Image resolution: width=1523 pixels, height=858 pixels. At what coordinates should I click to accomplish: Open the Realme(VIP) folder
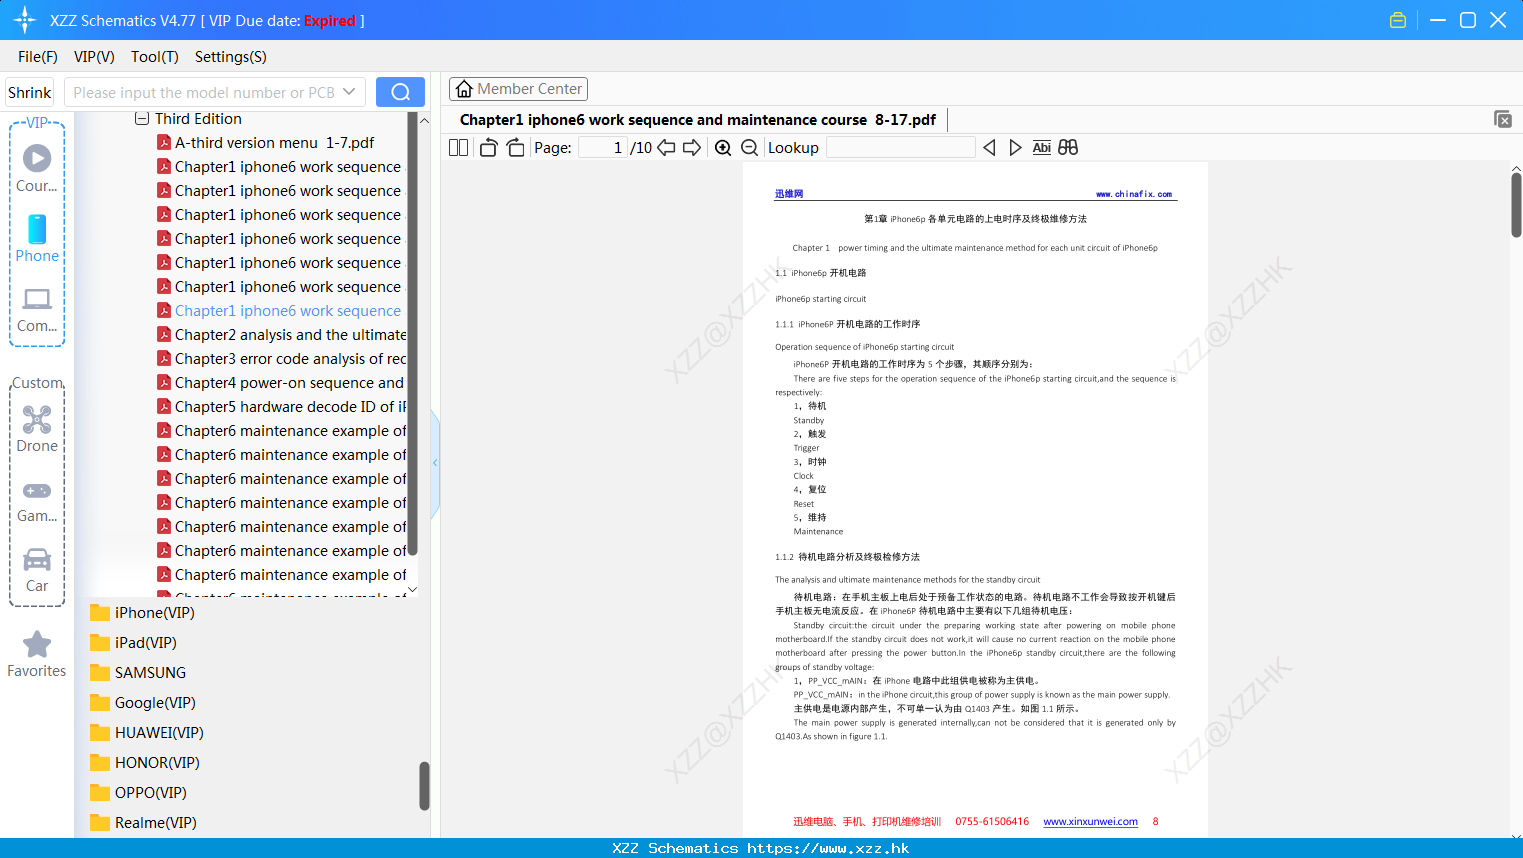click(x=143, y=823)
